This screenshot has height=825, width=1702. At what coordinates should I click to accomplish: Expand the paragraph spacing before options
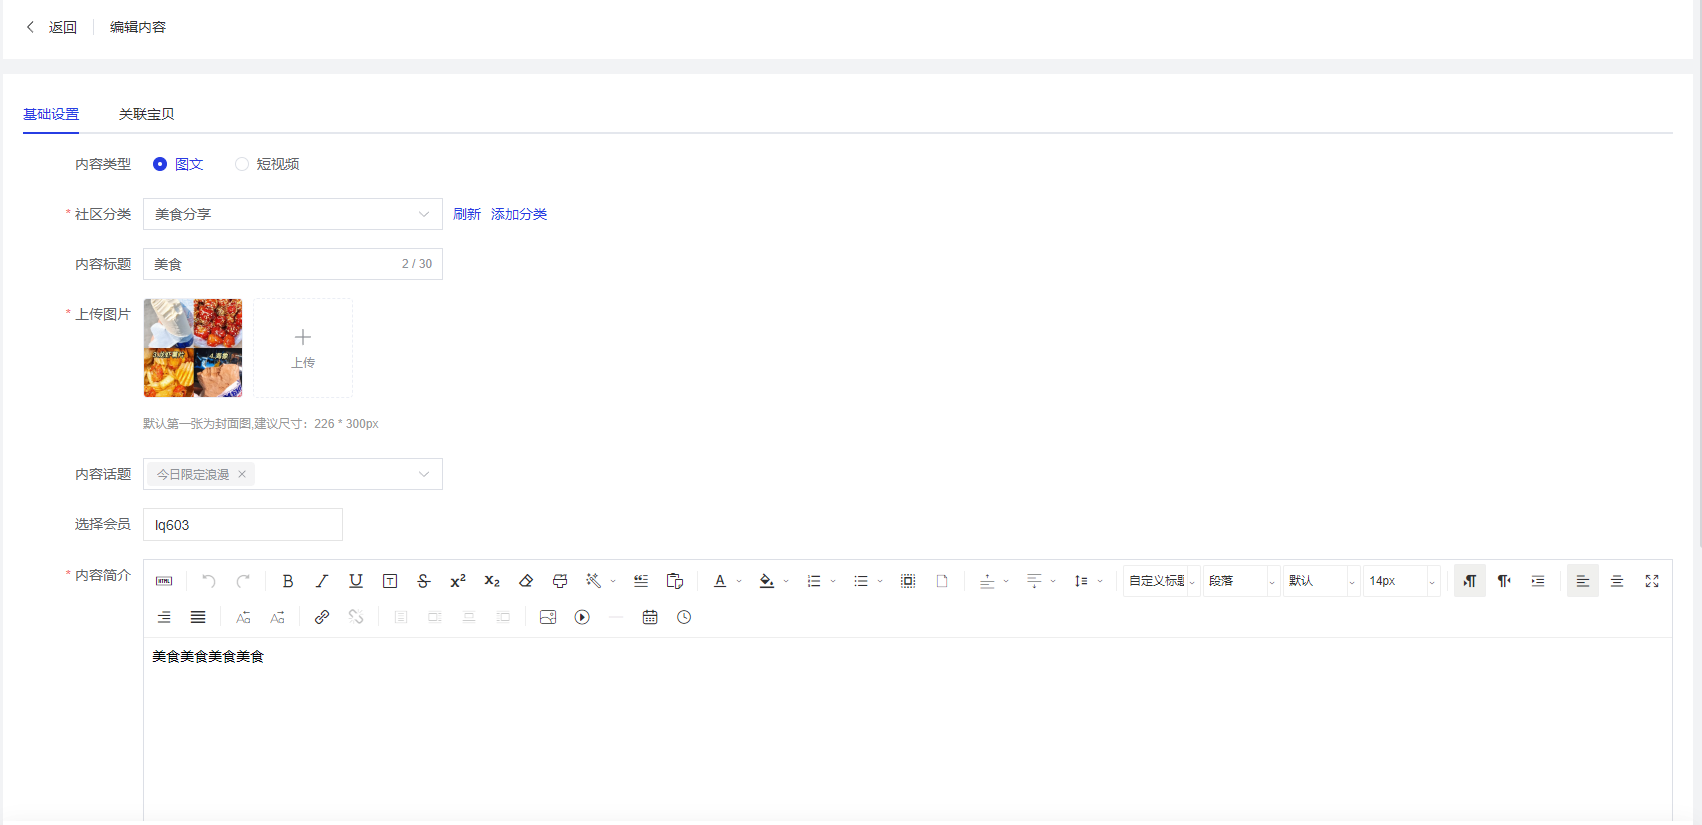click(1006, 581)
